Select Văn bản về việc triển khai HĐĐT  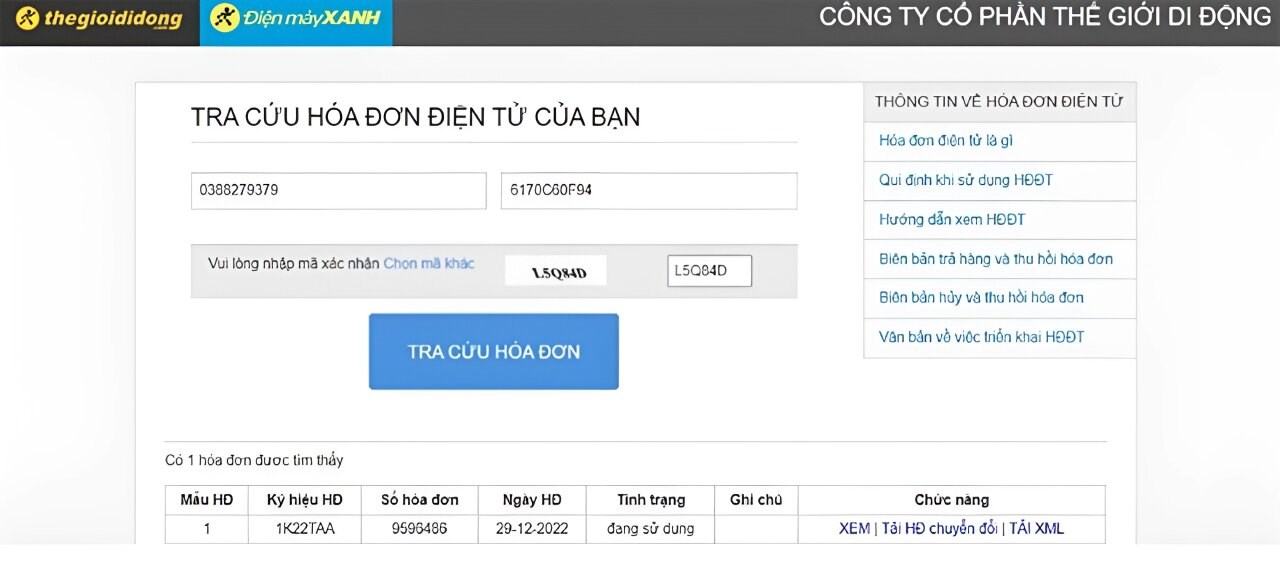(x=981, y=337)
